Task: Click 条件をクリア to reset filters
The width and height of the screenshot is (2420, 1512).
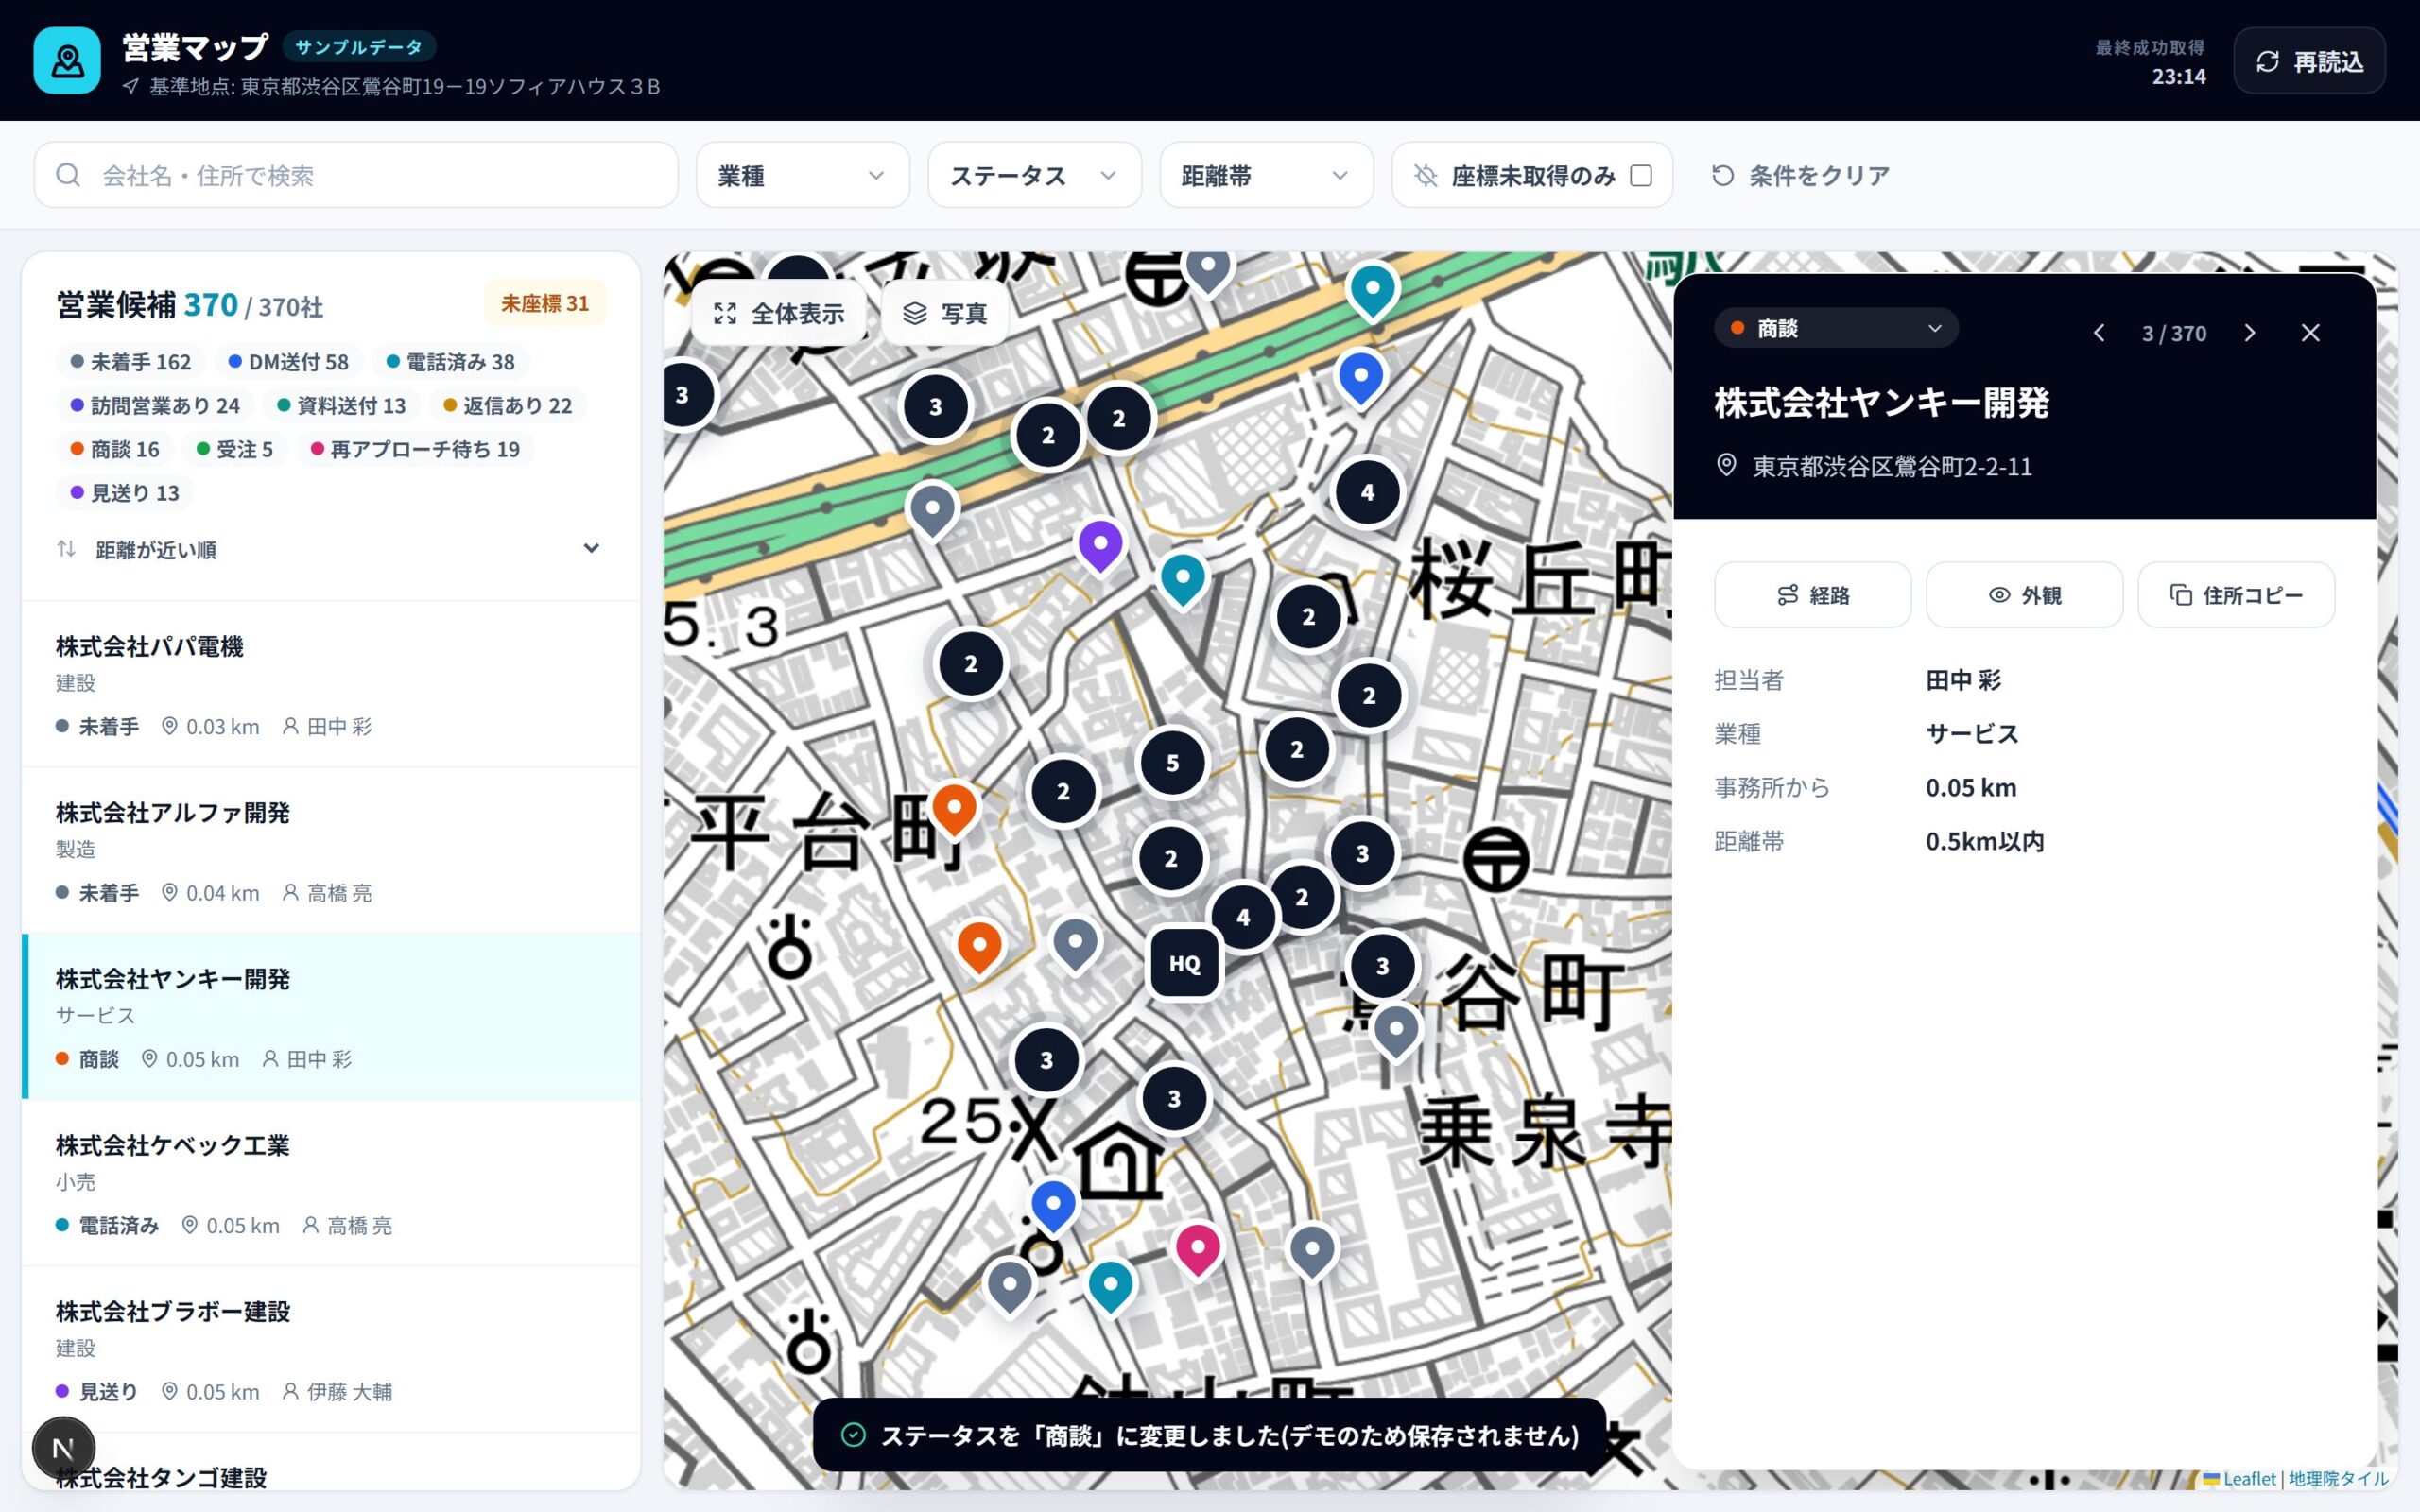Action: click(x=1801, y=175)
